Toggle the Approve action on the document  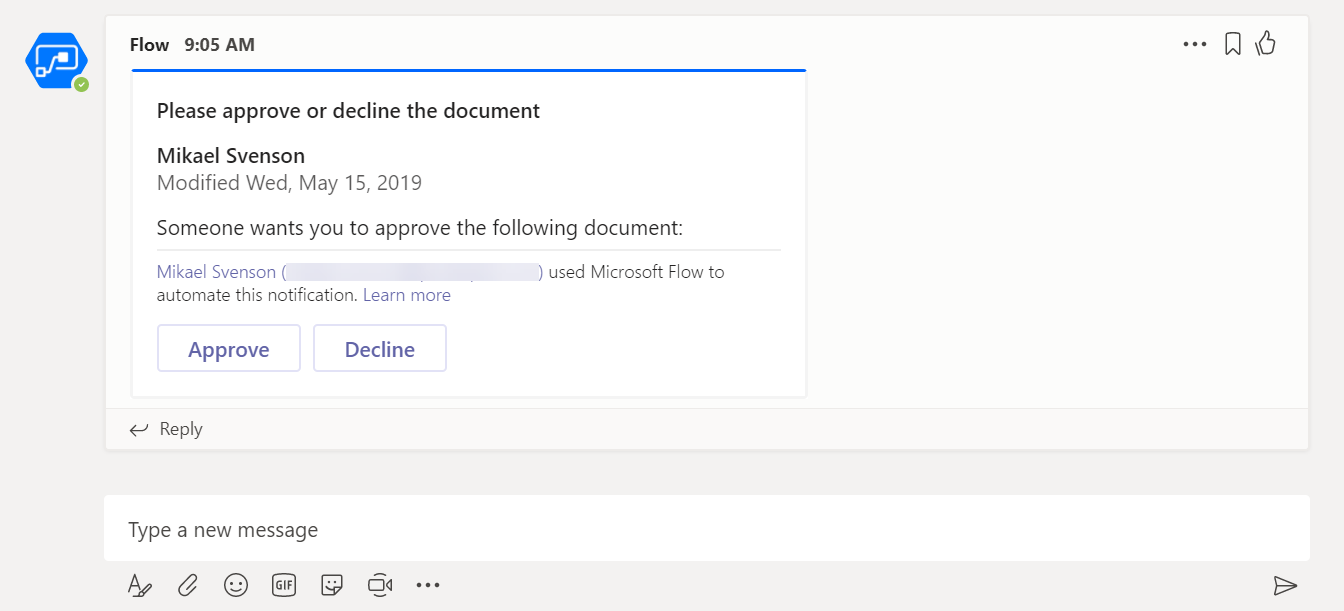point(228,348)
